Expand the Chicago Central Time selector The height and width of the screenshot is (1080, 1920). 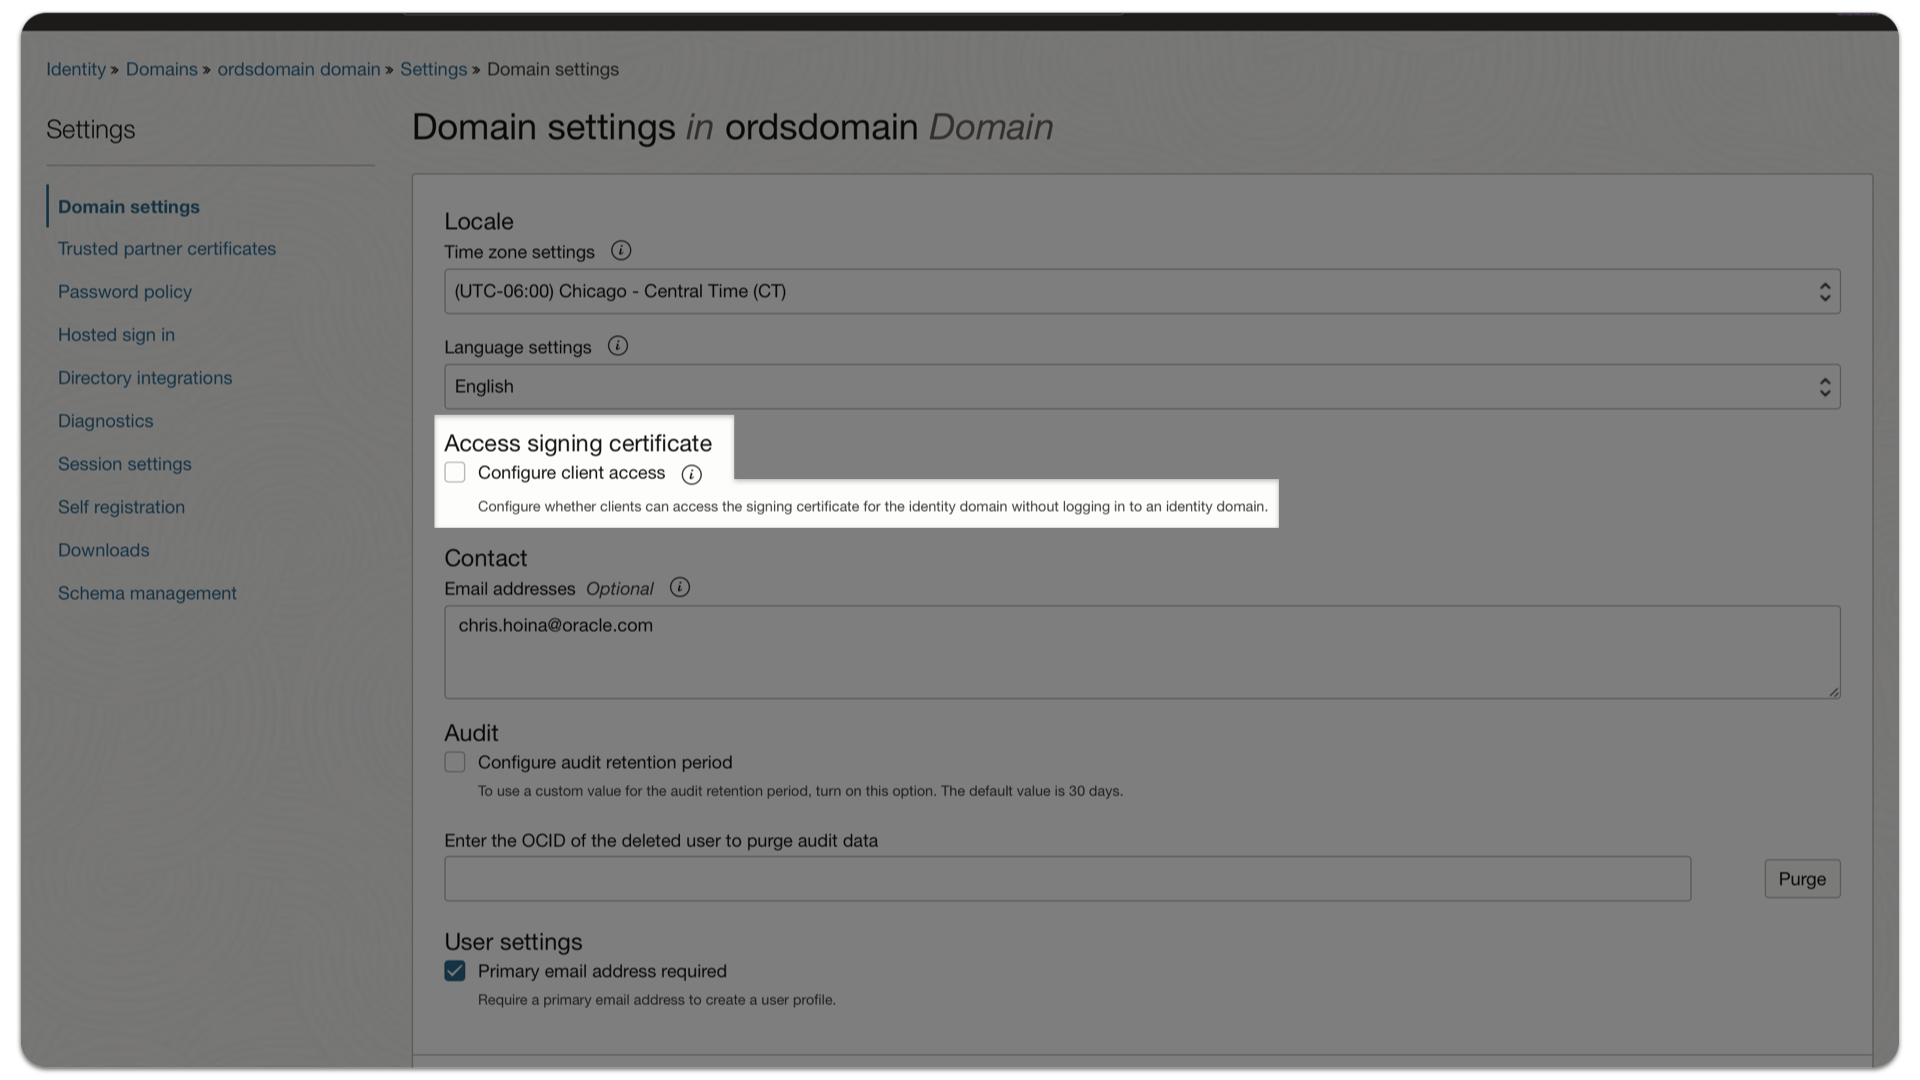[1827, 291]
